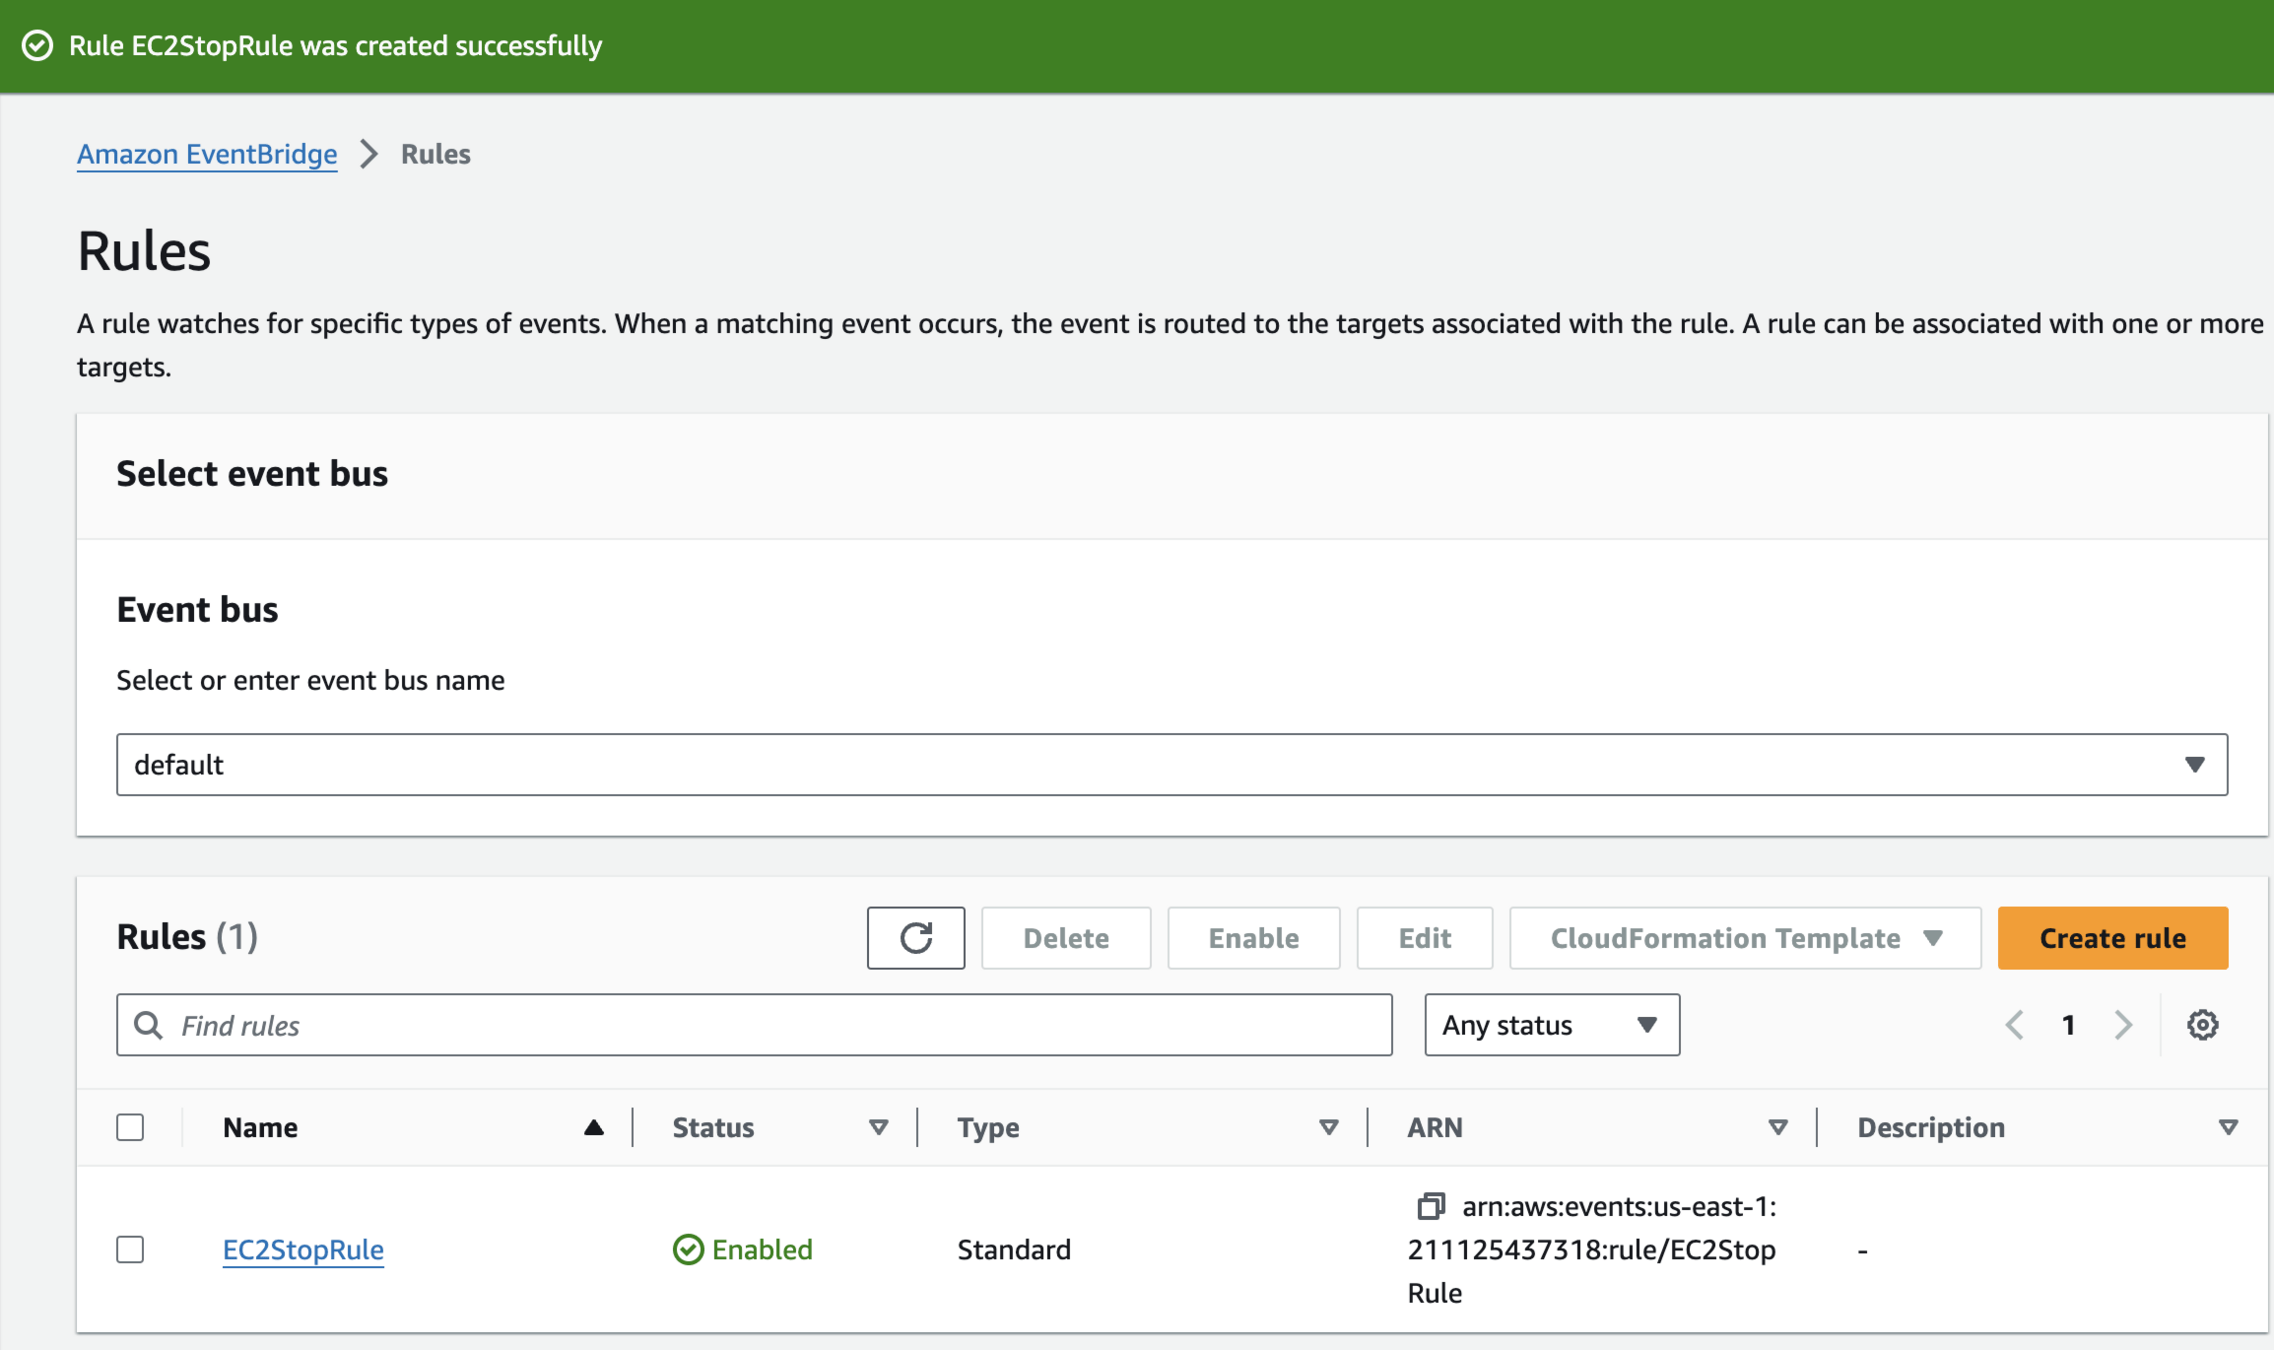Go to next page of rules
This screenshot has height=1350, width=2274.
pos(2123,1025)
